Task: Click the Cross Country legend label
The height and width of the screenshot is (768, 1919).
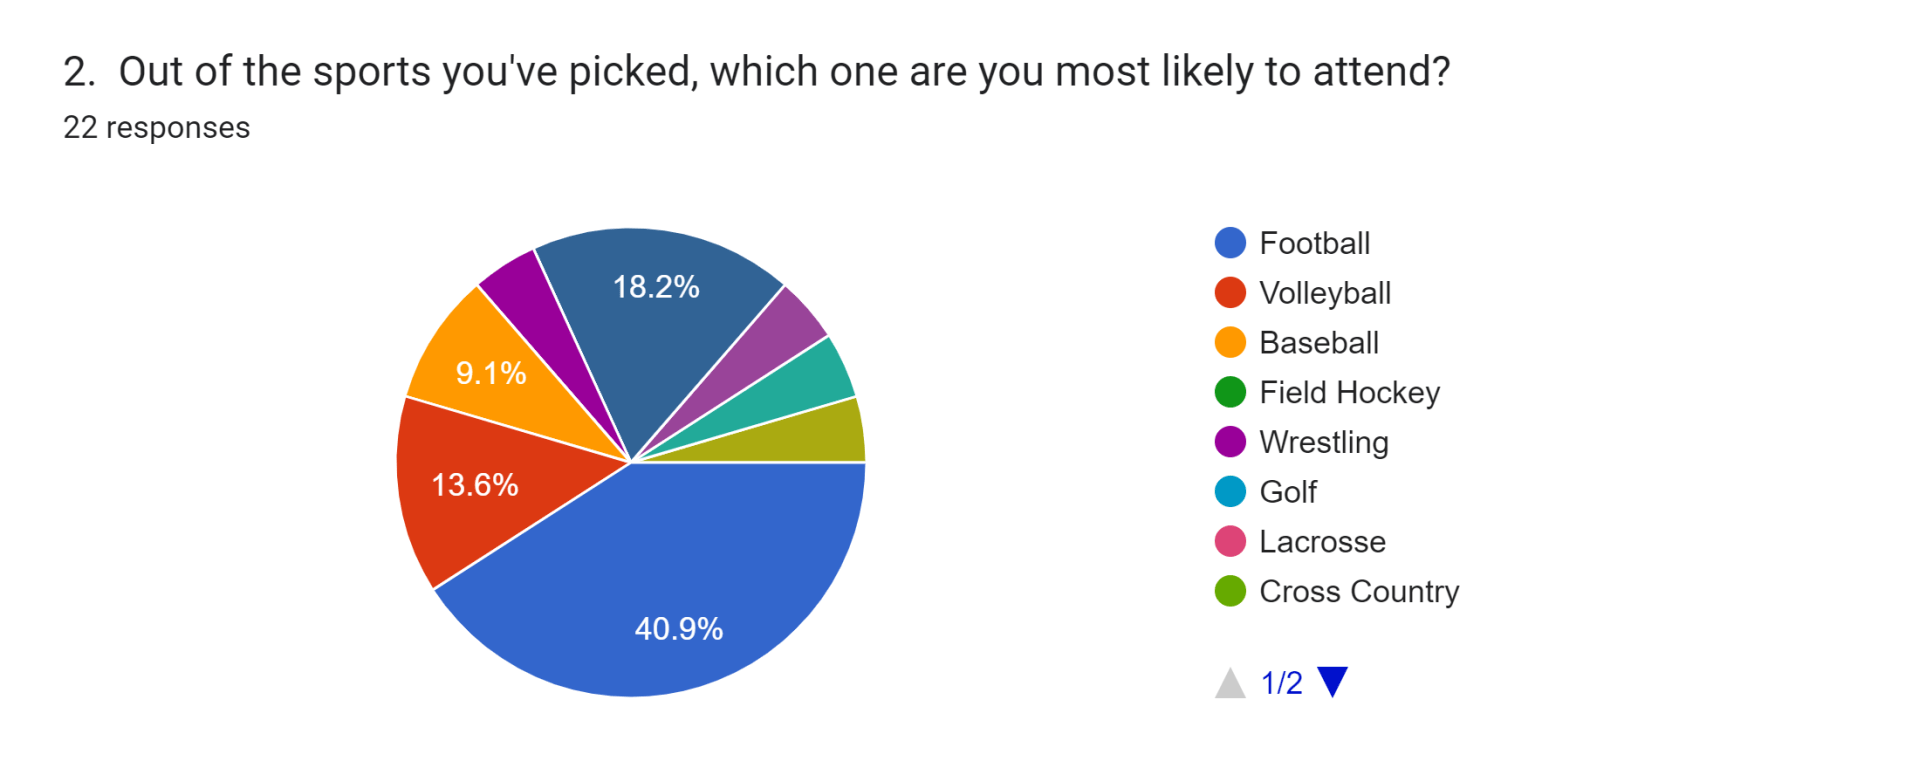Action: tap(1358, 591)
